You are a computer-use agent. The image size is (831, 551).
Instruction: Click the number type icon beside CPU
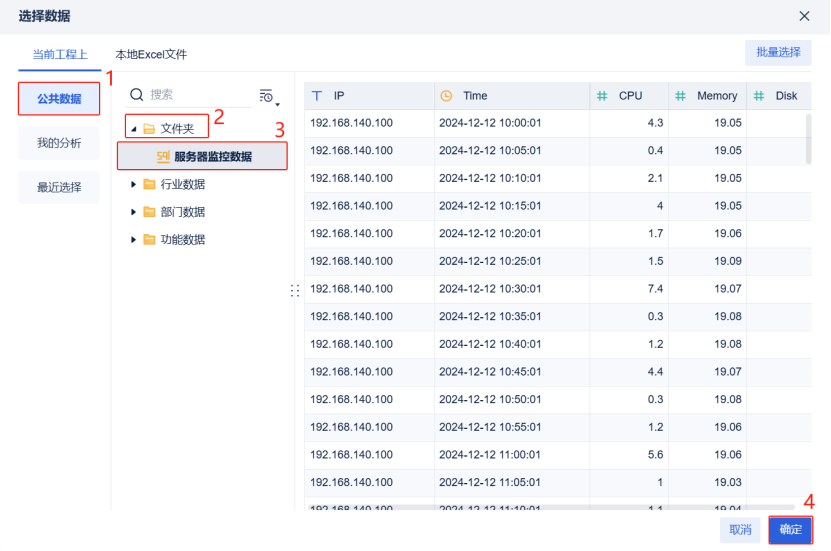(x=602, y=96)
